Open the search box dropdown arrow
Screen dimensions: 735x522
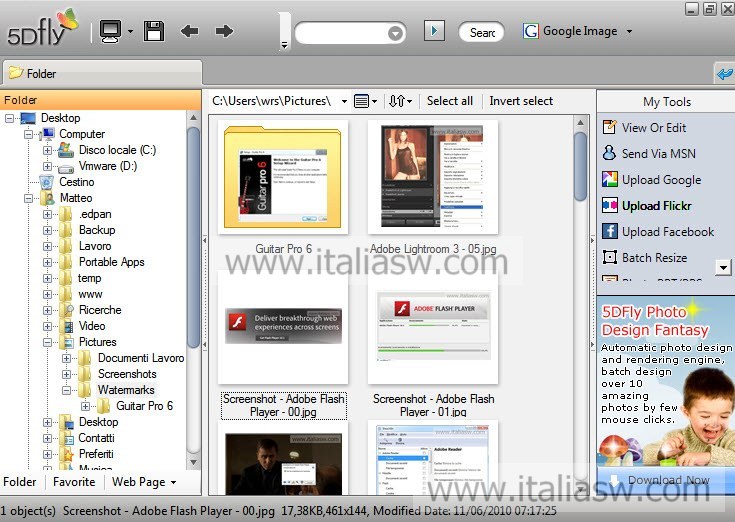pyautogui.click(x=395, y=33)
